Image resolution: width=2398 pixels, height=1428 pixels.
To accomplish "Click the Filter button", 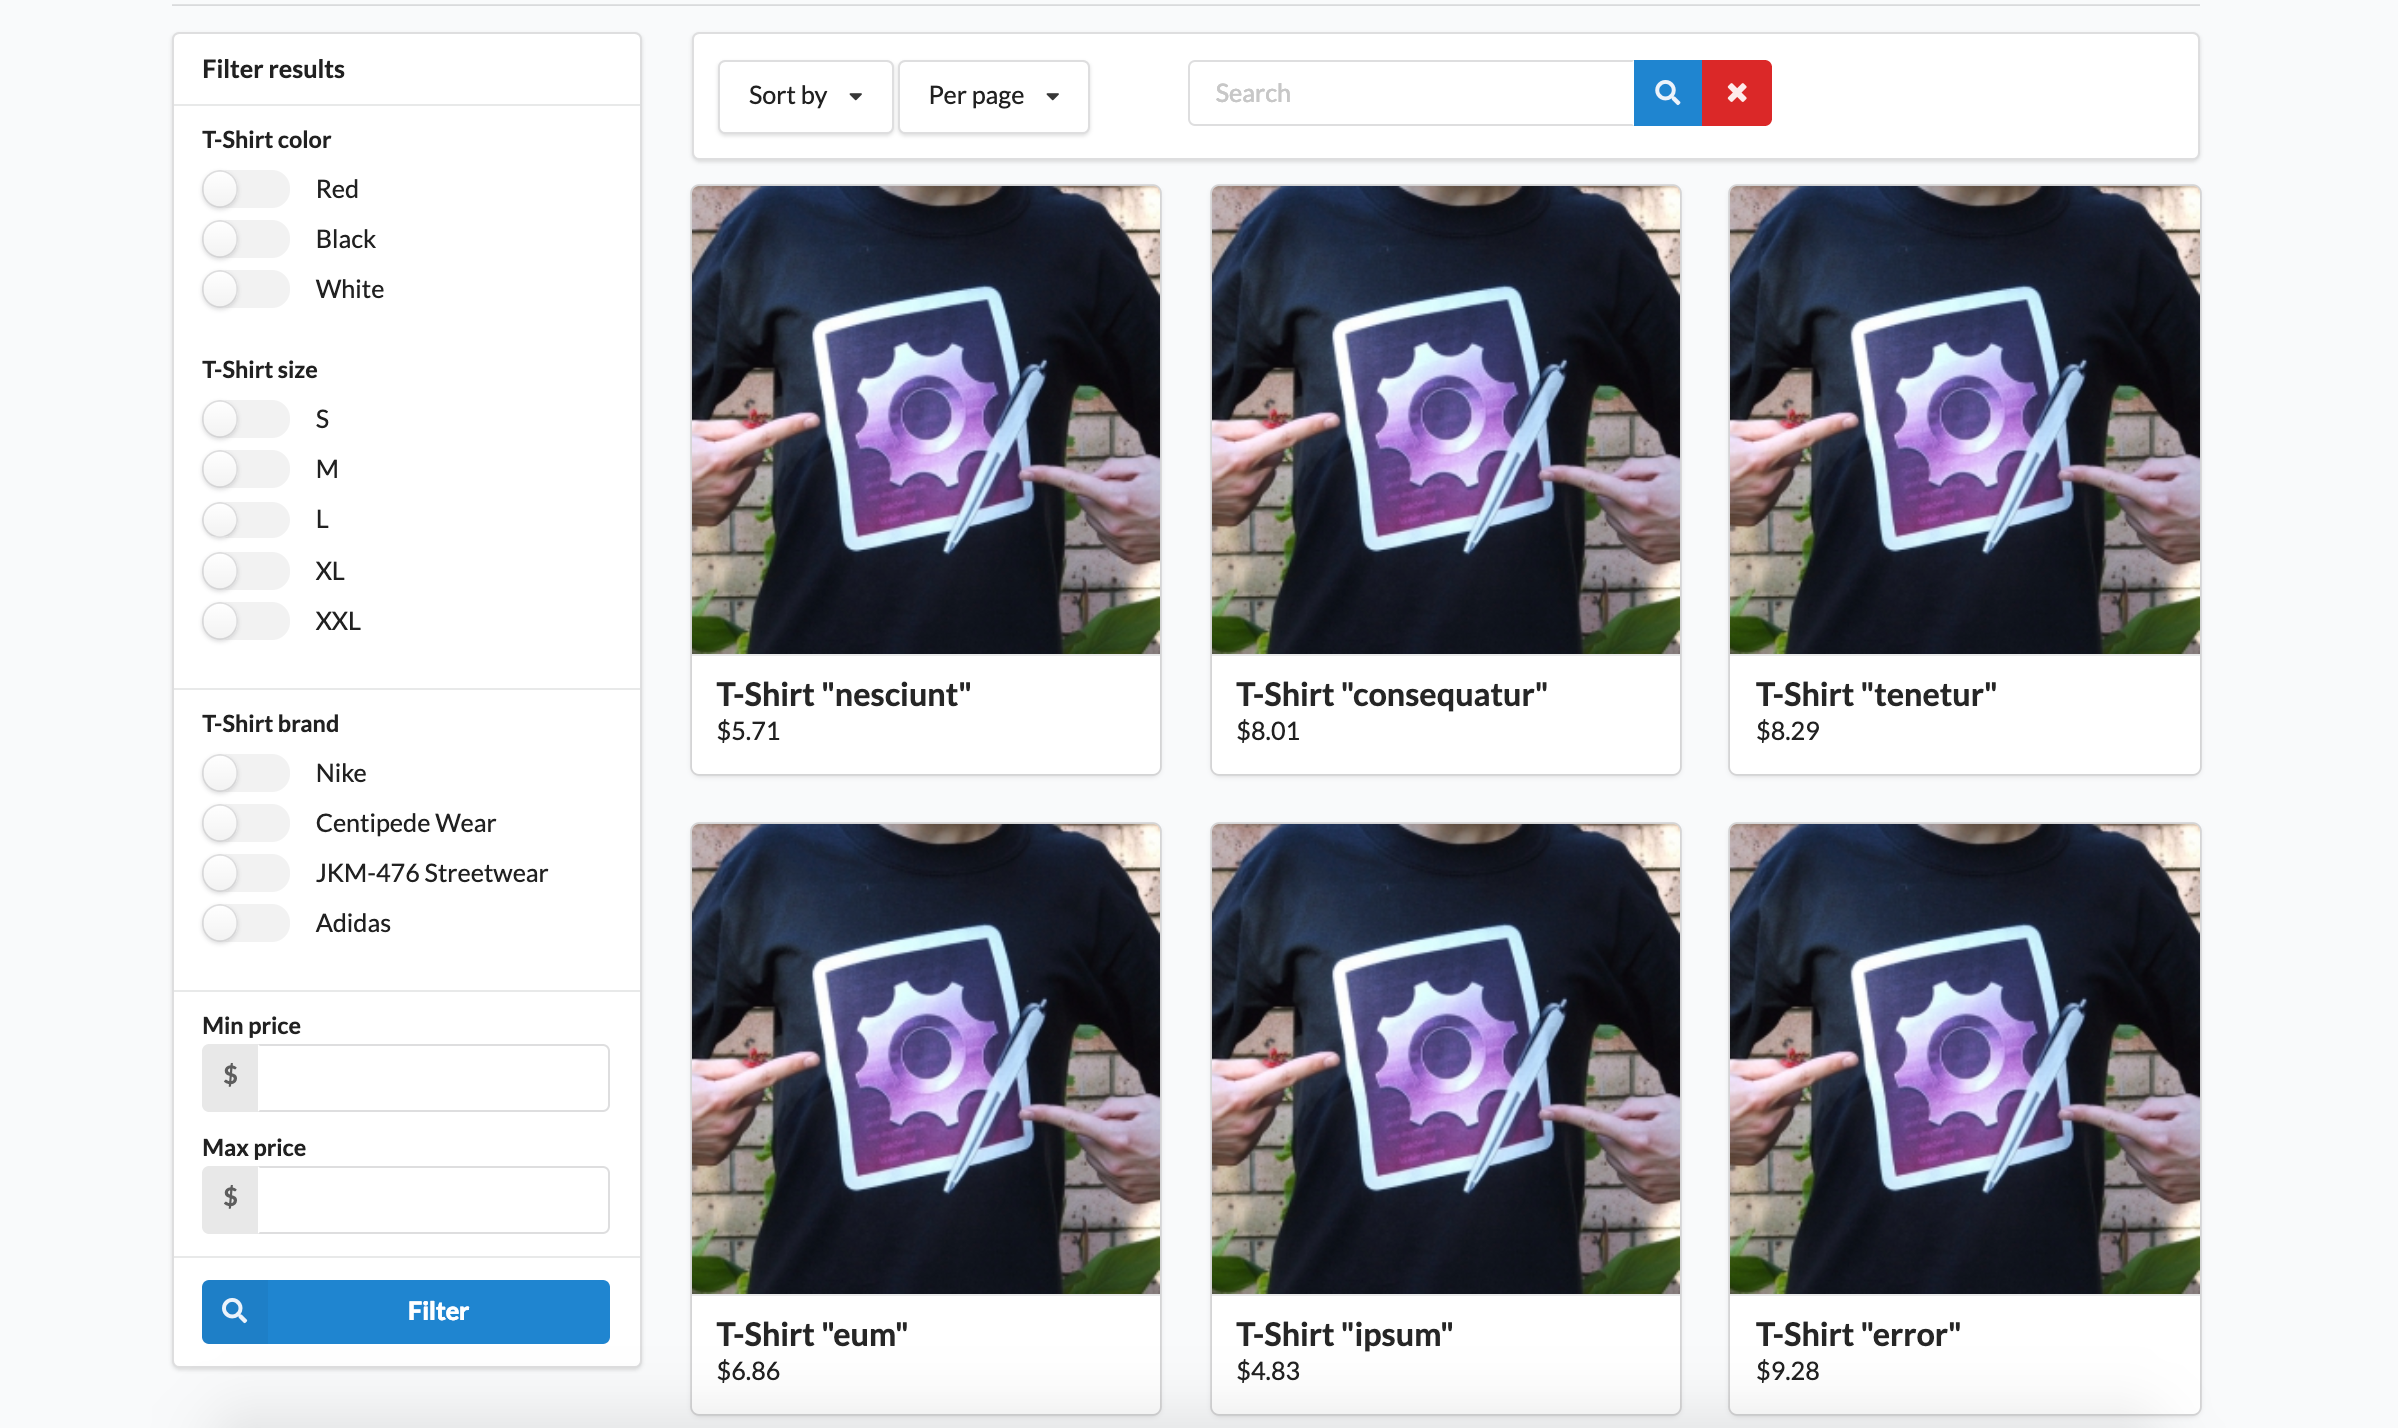I will (x=435, y=1311).
